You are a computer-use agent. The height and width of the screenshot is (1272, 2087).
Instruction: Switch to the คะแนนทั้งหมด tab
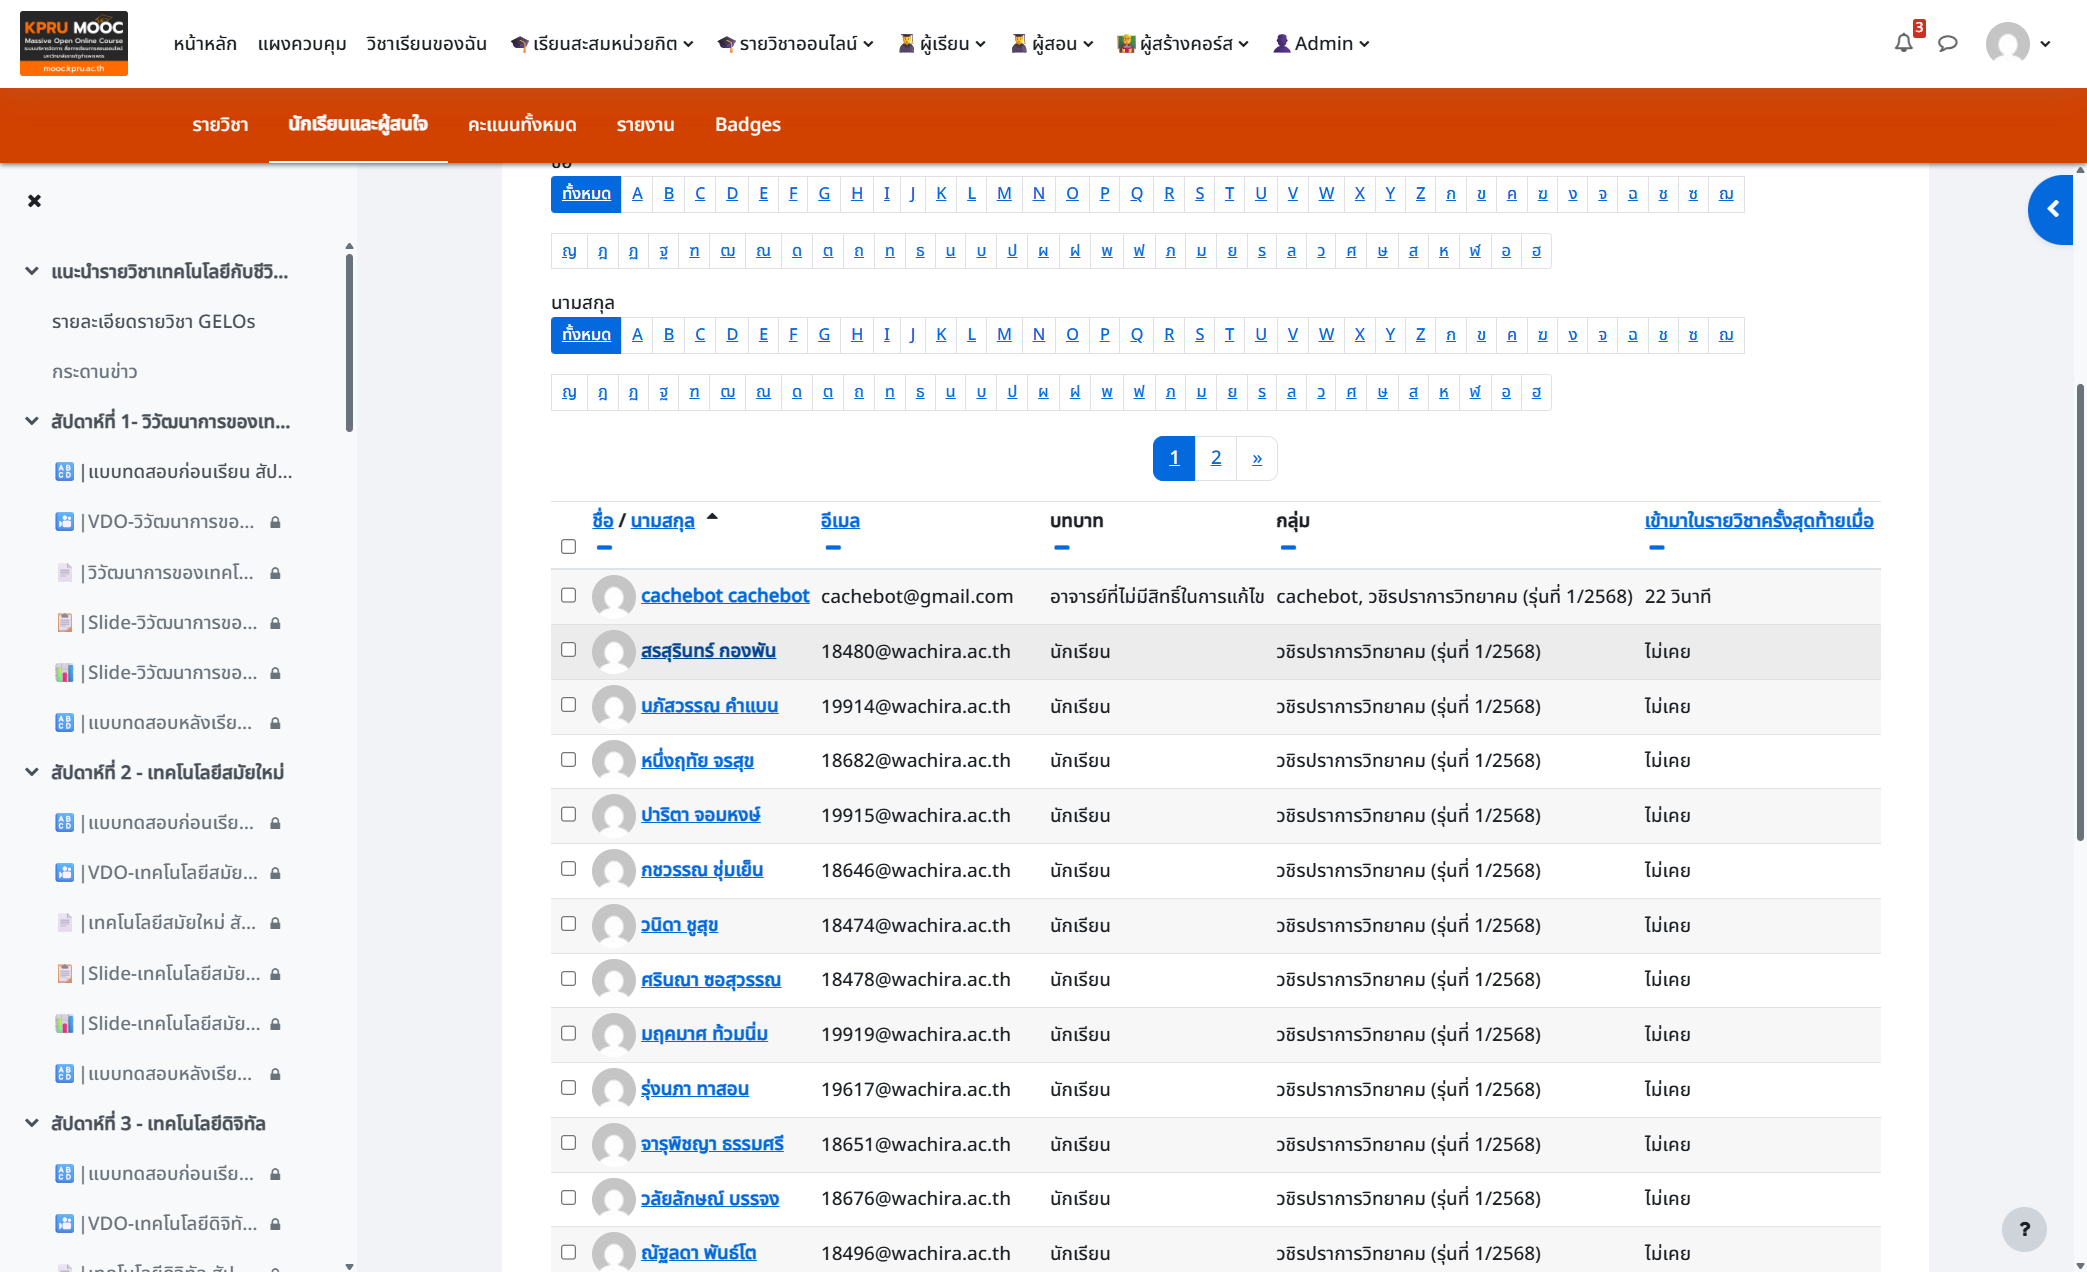[522, 125]
